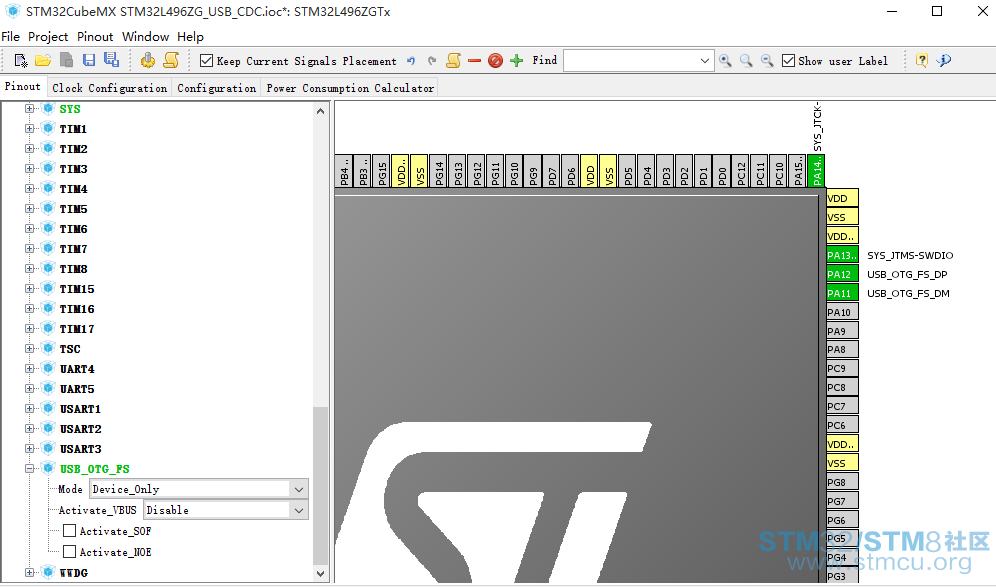Click the third magnifier zoom icon
This screenshot has width=996, height=587.
pos(767,61)
